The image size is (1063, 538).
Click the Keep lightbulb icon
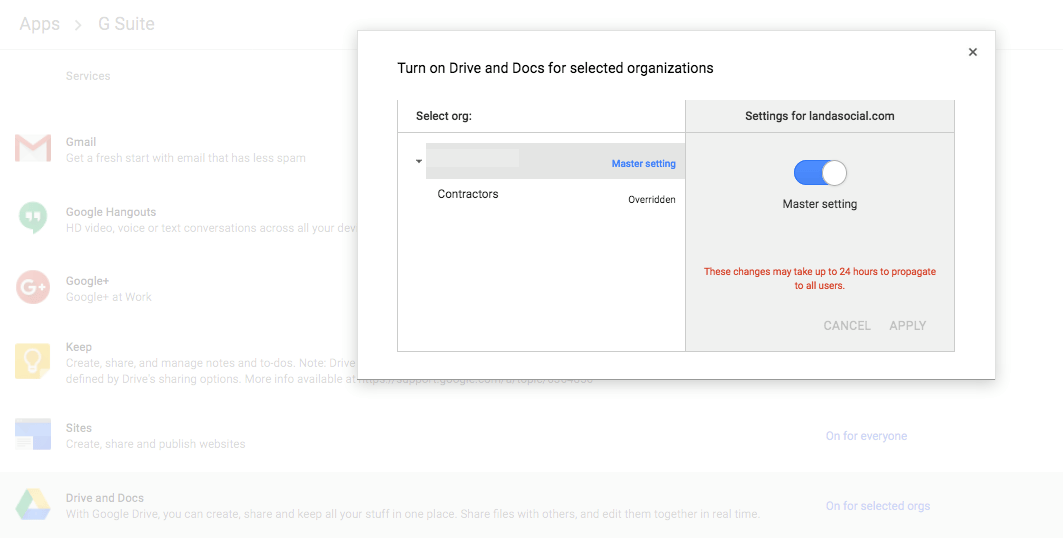point(33,360)
